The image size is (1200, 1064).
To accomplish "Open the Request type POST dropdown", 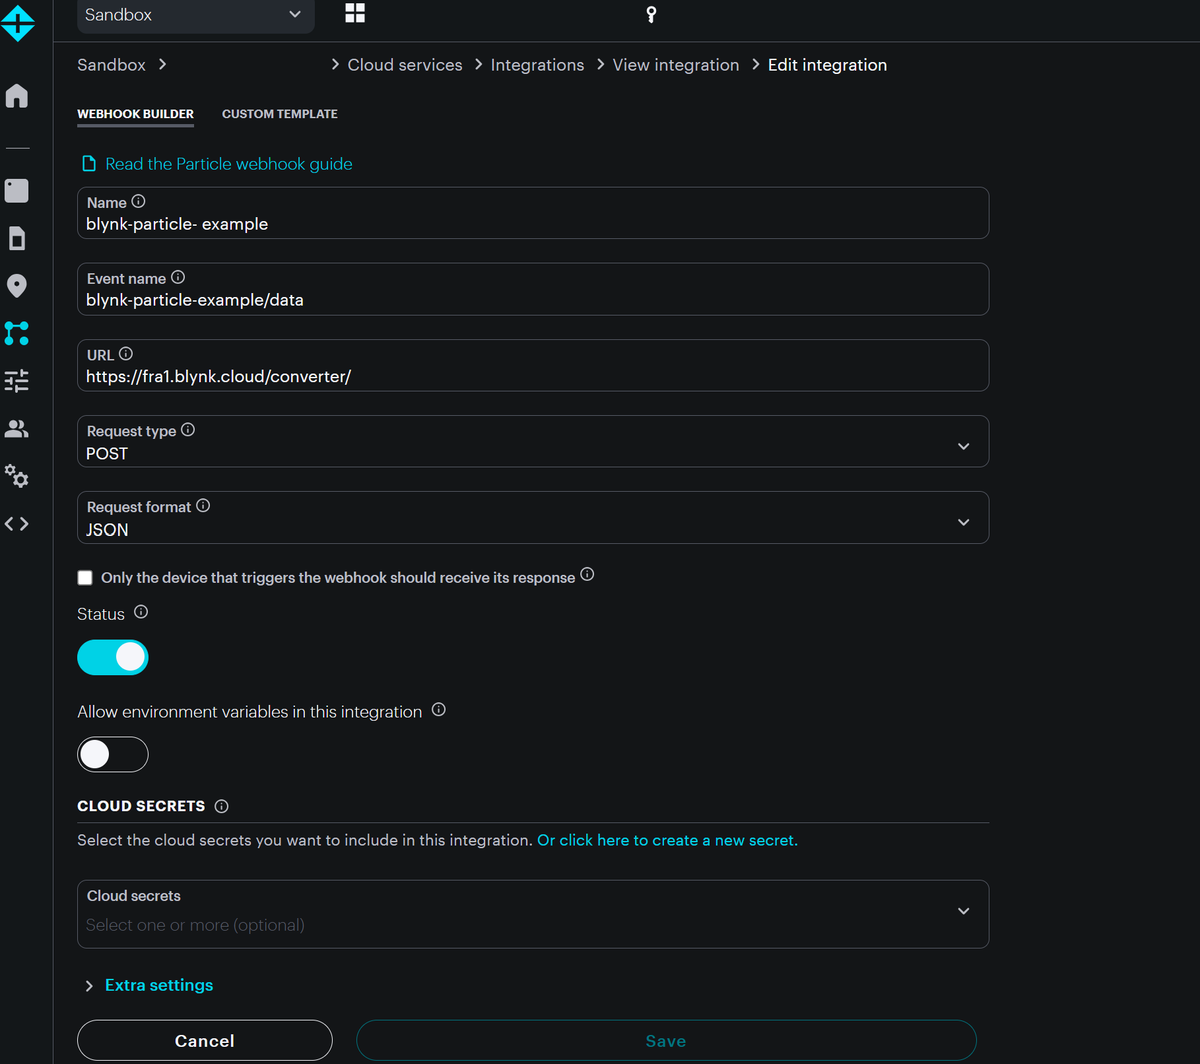I will [533, 441].
